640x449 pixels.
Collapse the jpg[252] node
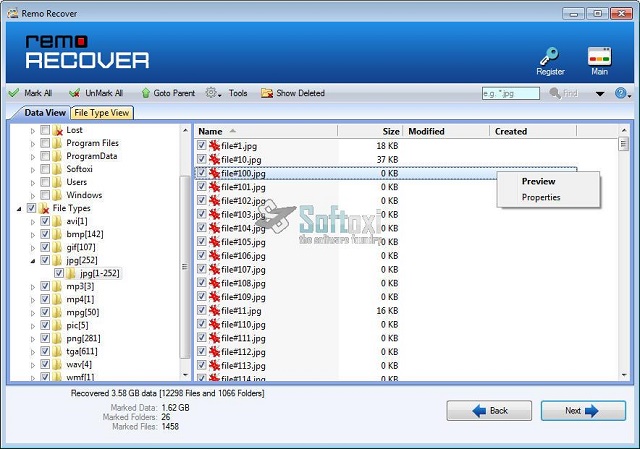click(x=33, y=261)
